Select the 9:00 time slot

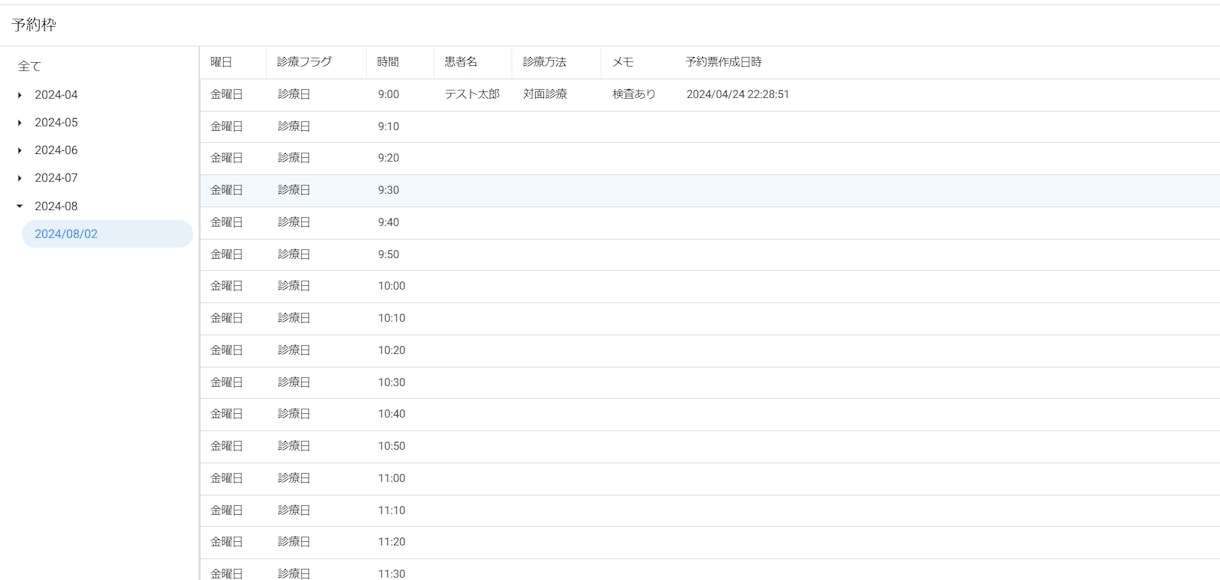click(388, 94)
